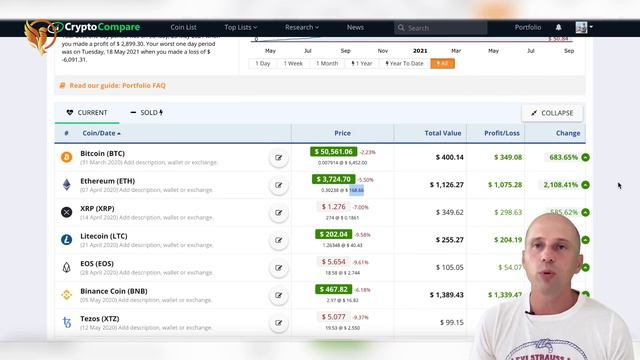This screenshot has width=640, height=360.
Task: Expand the Research menu
Action: coord(302,27)
